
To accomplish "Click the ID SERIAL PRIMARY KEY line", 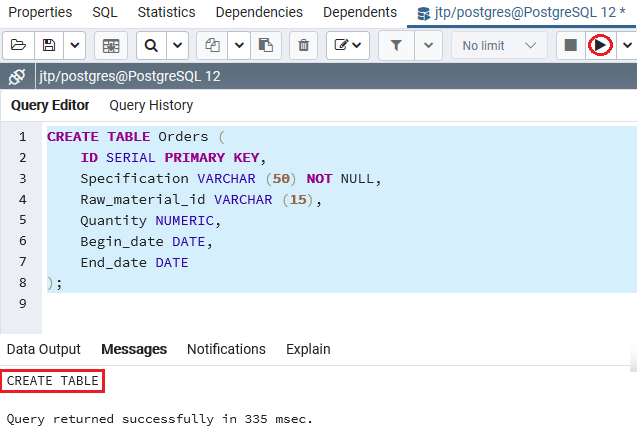I will (x=173, y=158).
